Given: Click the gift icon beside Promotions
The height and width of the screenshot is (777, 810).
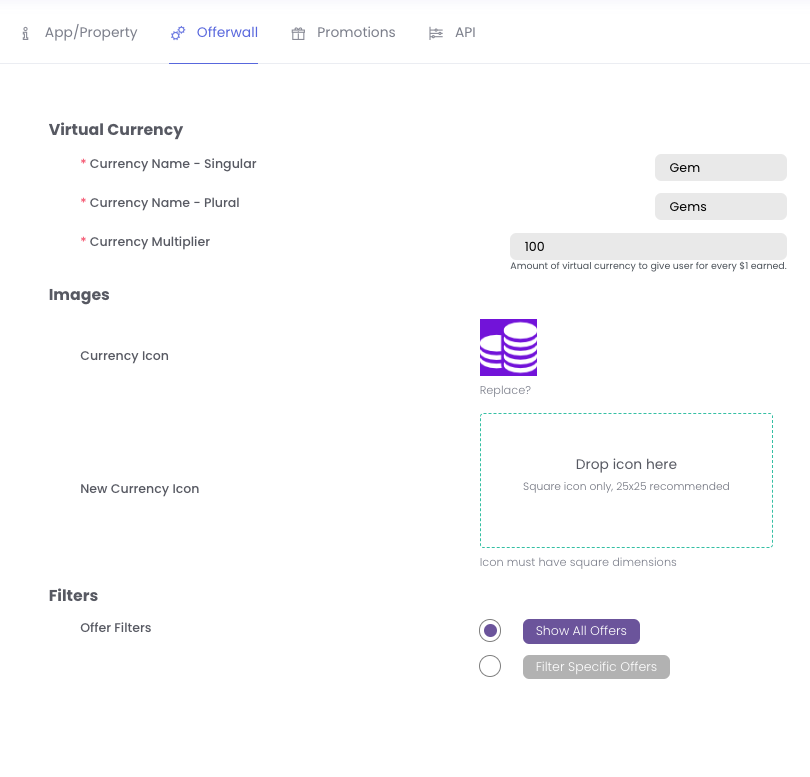Looking at the screenshot, I should [298, 34].
